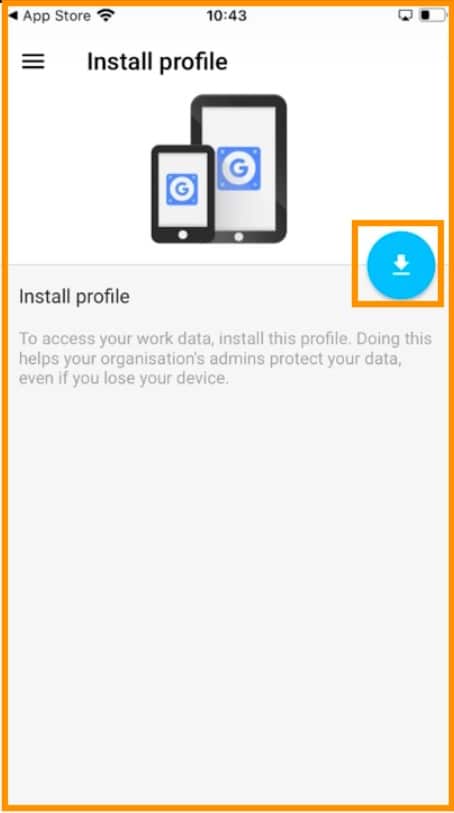454x813 pixels.
Task: Tap the blue download profile button
Action: pos(401,265)
